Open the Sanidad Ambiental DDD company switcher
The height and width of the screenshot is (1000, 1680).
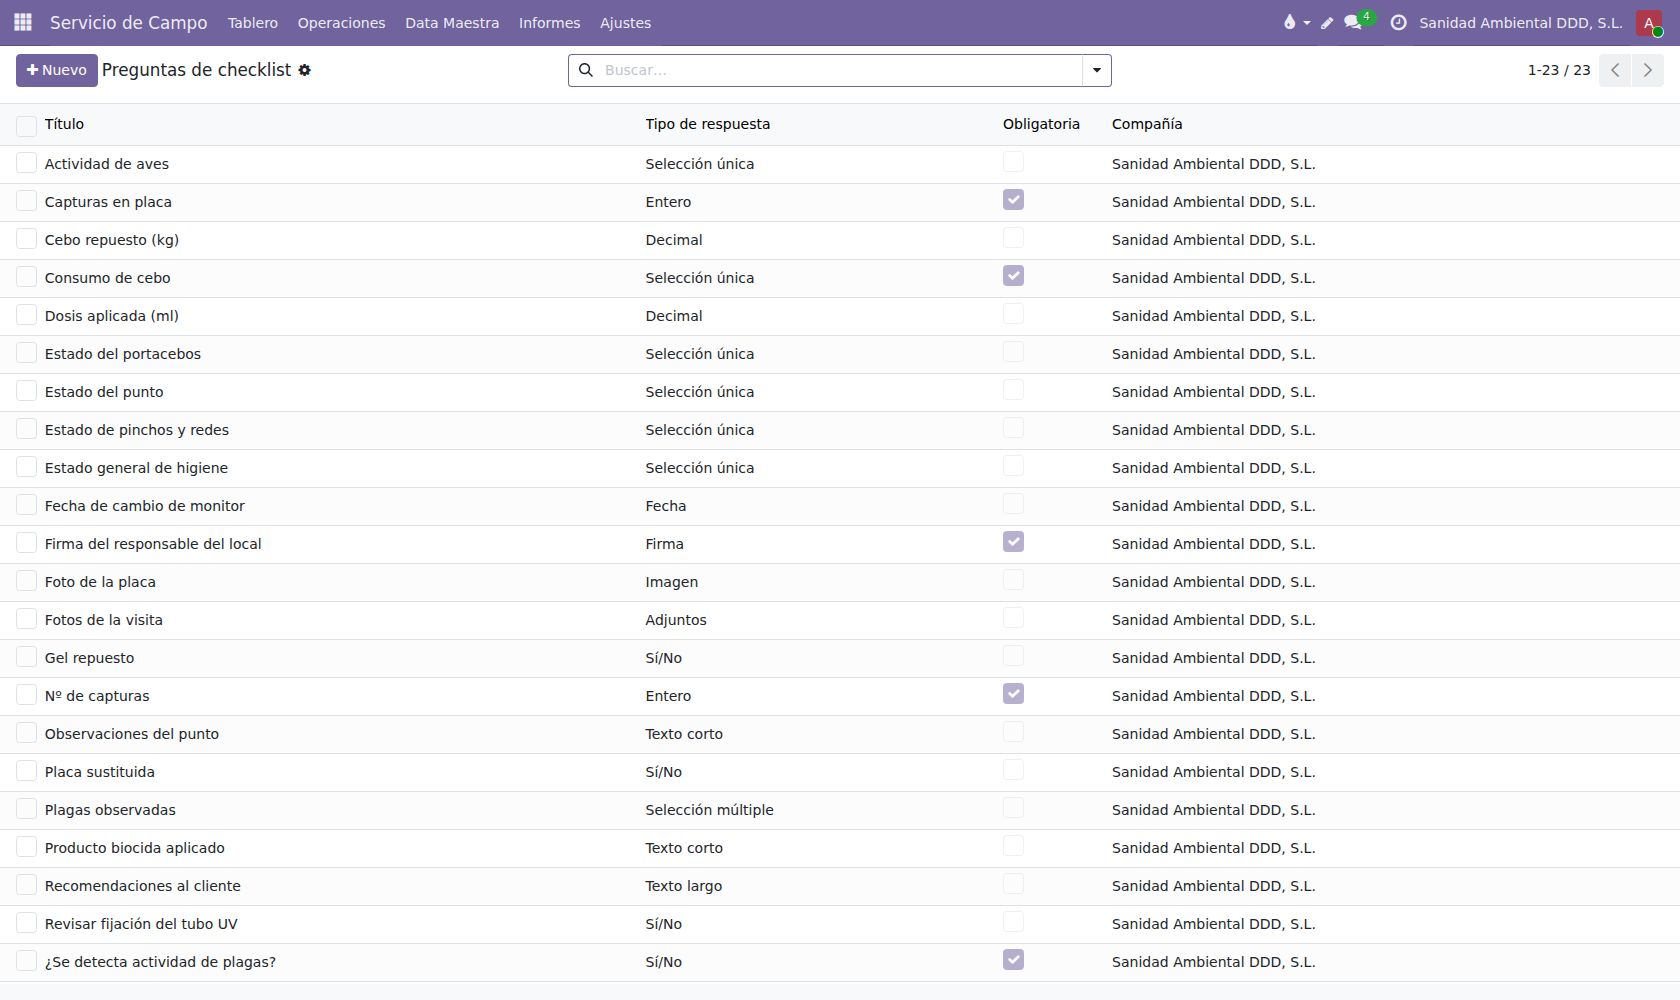tap(1520, 22)
